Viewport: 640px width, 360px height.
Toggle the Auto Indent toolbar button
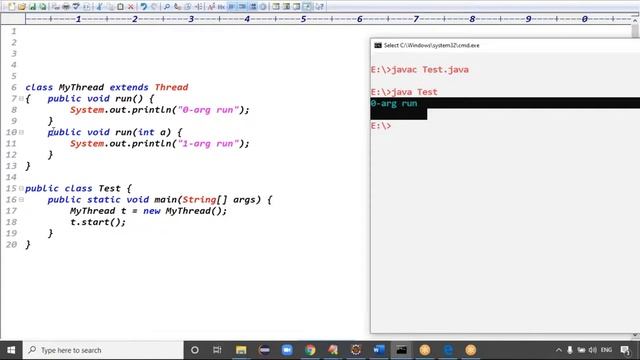tap(242, 7)
